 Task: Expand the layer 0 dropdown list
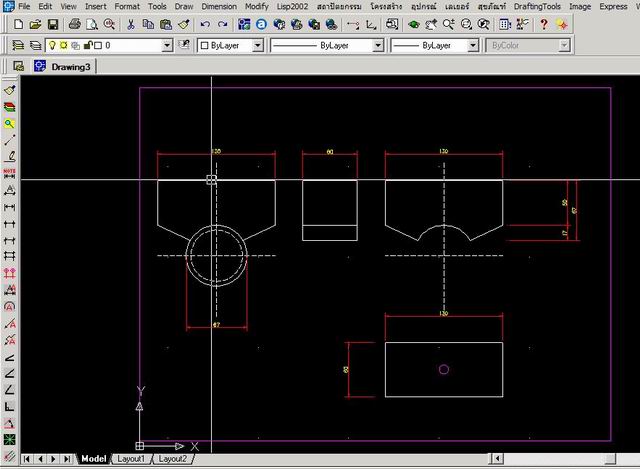click(166, 46)
